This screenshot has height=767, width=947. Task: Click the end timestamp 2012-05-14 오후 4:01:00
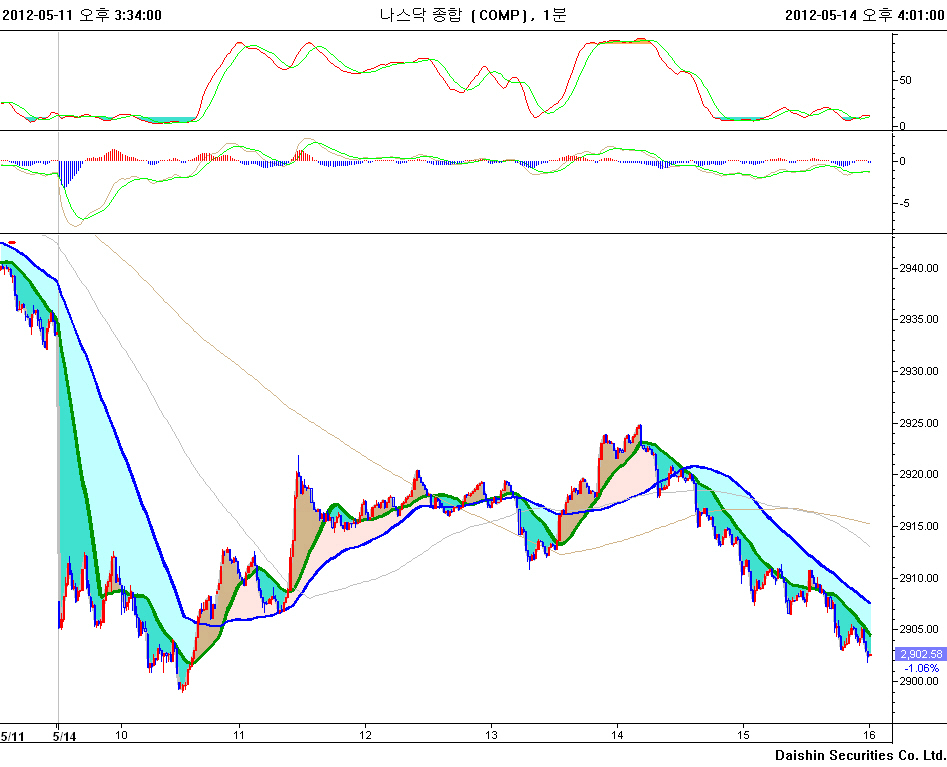click(864, 14)
